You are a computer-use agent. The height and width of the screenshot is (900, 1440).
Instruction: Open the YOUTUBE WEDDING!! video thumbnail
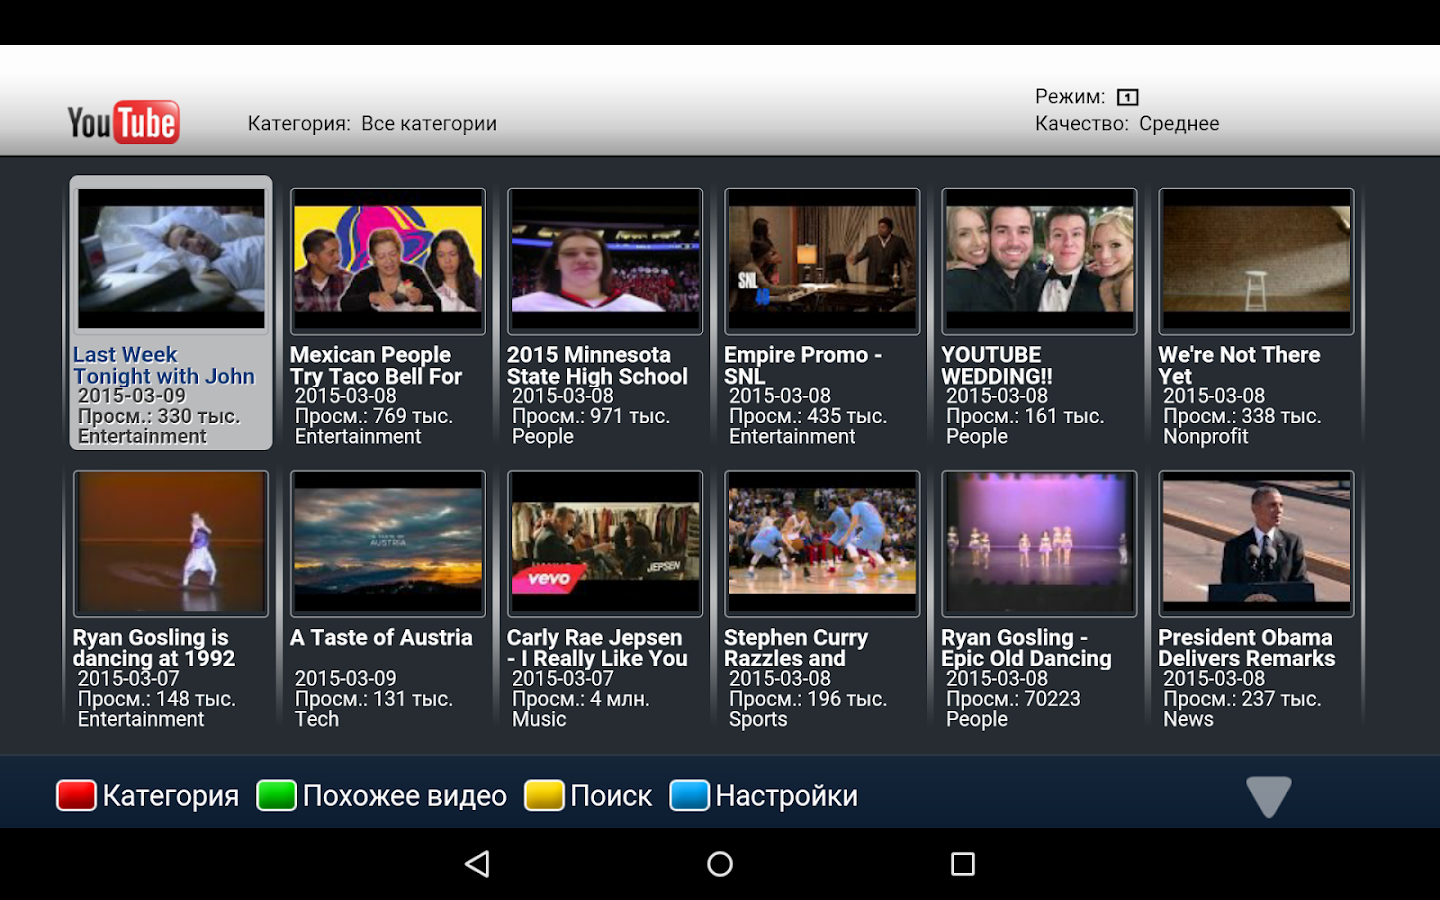1039,261
